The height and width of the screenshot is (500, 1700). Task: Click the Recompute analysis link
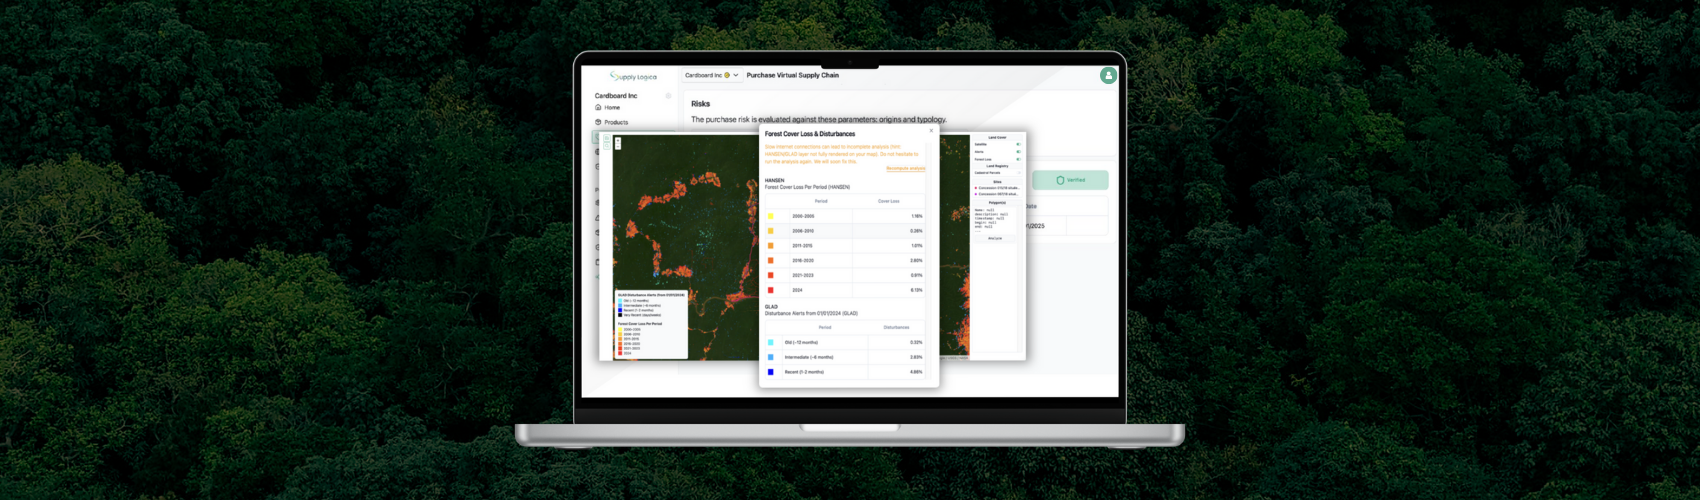tap(905, 168)
